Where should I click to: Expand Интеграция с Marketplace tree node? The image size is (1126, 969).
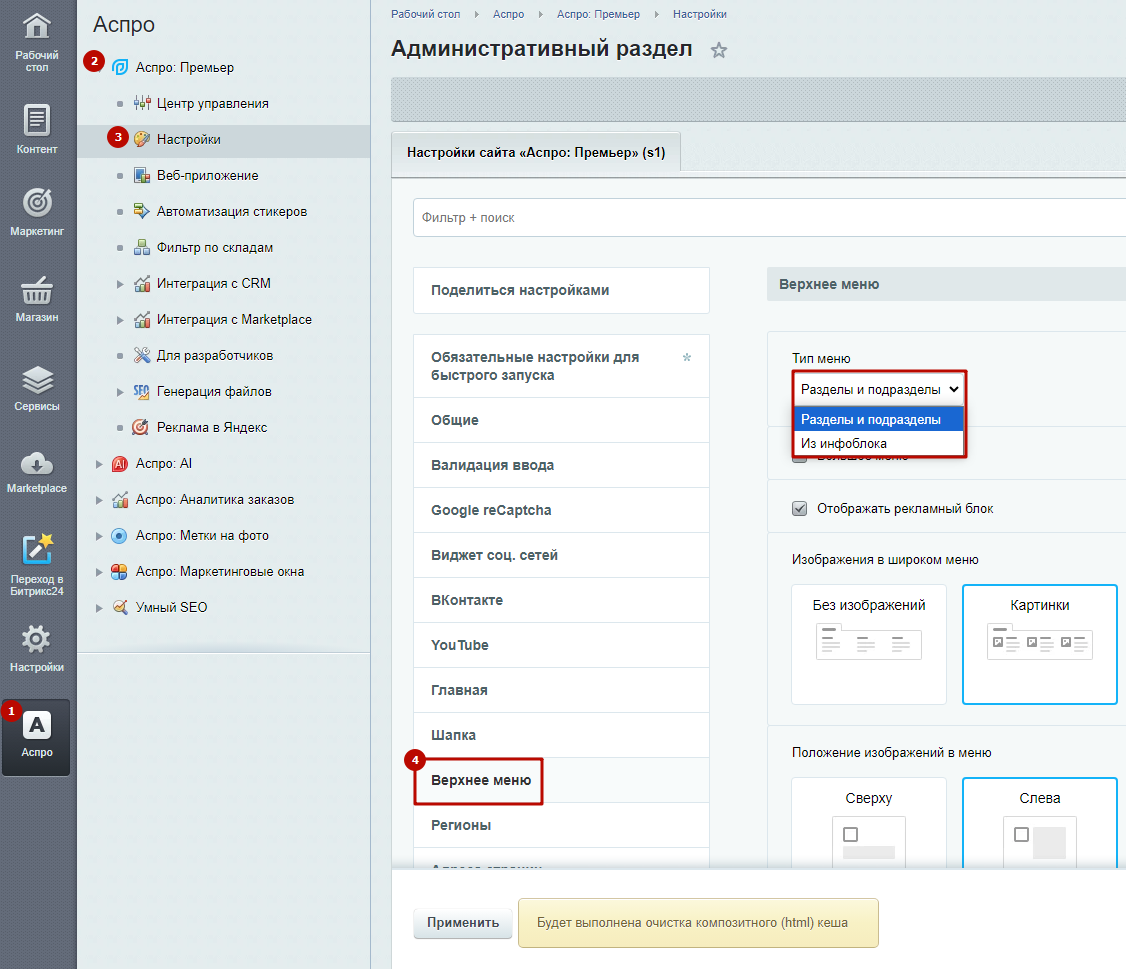[x=120, y=320]
